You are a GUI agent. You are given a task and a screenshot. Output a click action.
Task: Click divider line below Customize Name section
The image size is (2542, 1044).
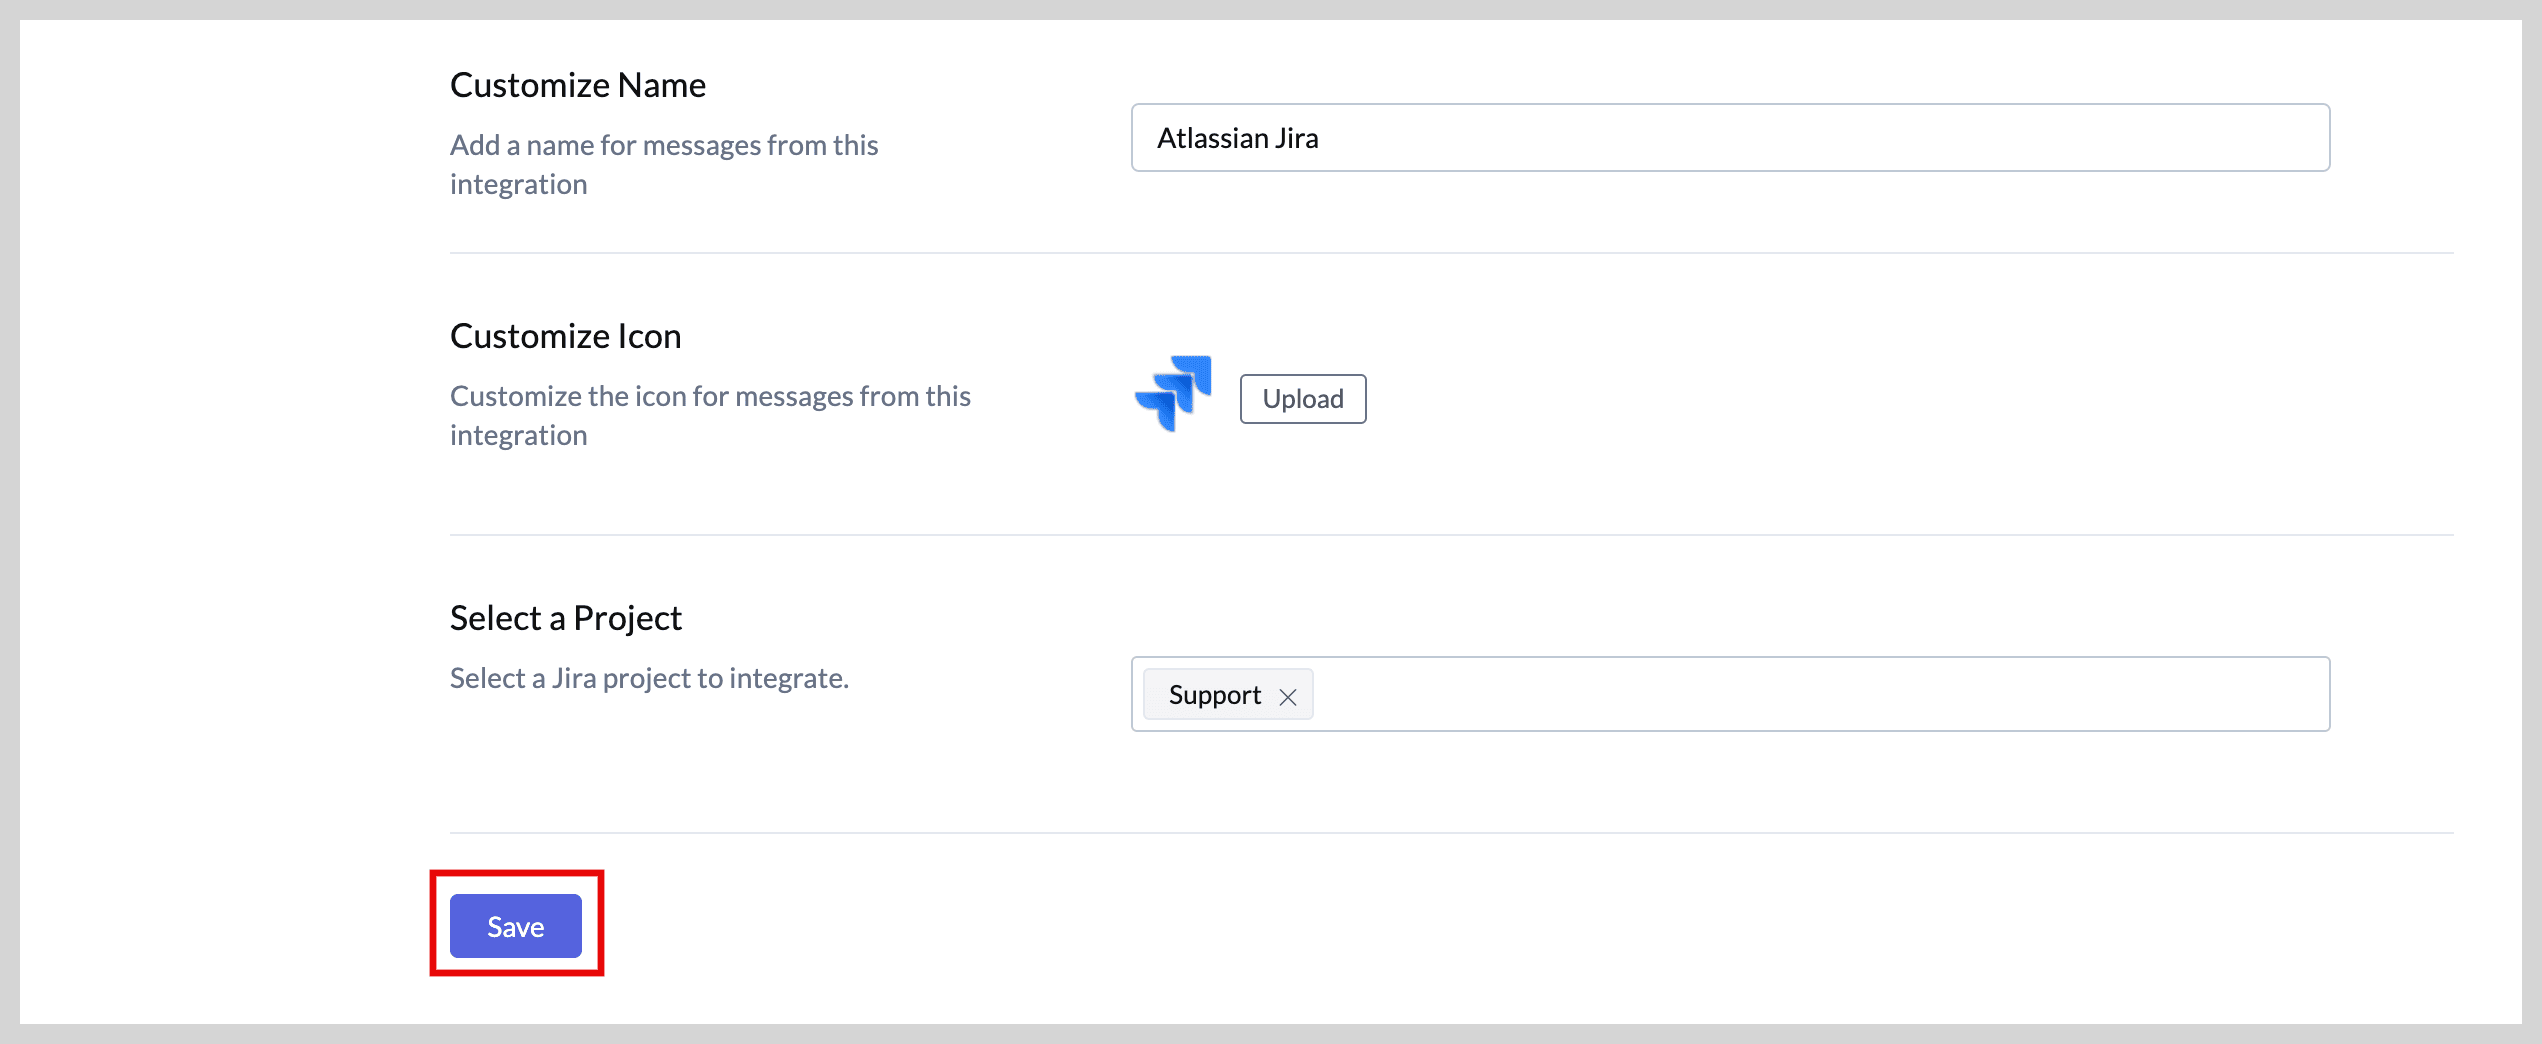point(1450,253)
